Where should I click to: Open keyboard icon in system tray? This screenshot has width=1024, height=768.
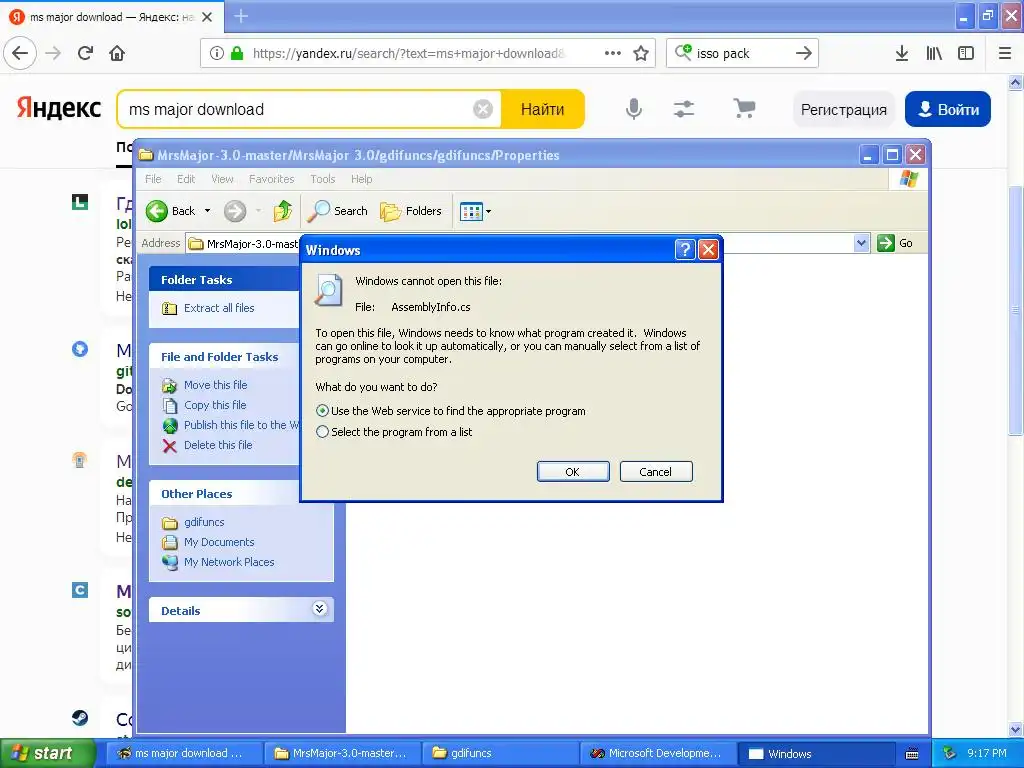tap(912, 754)
